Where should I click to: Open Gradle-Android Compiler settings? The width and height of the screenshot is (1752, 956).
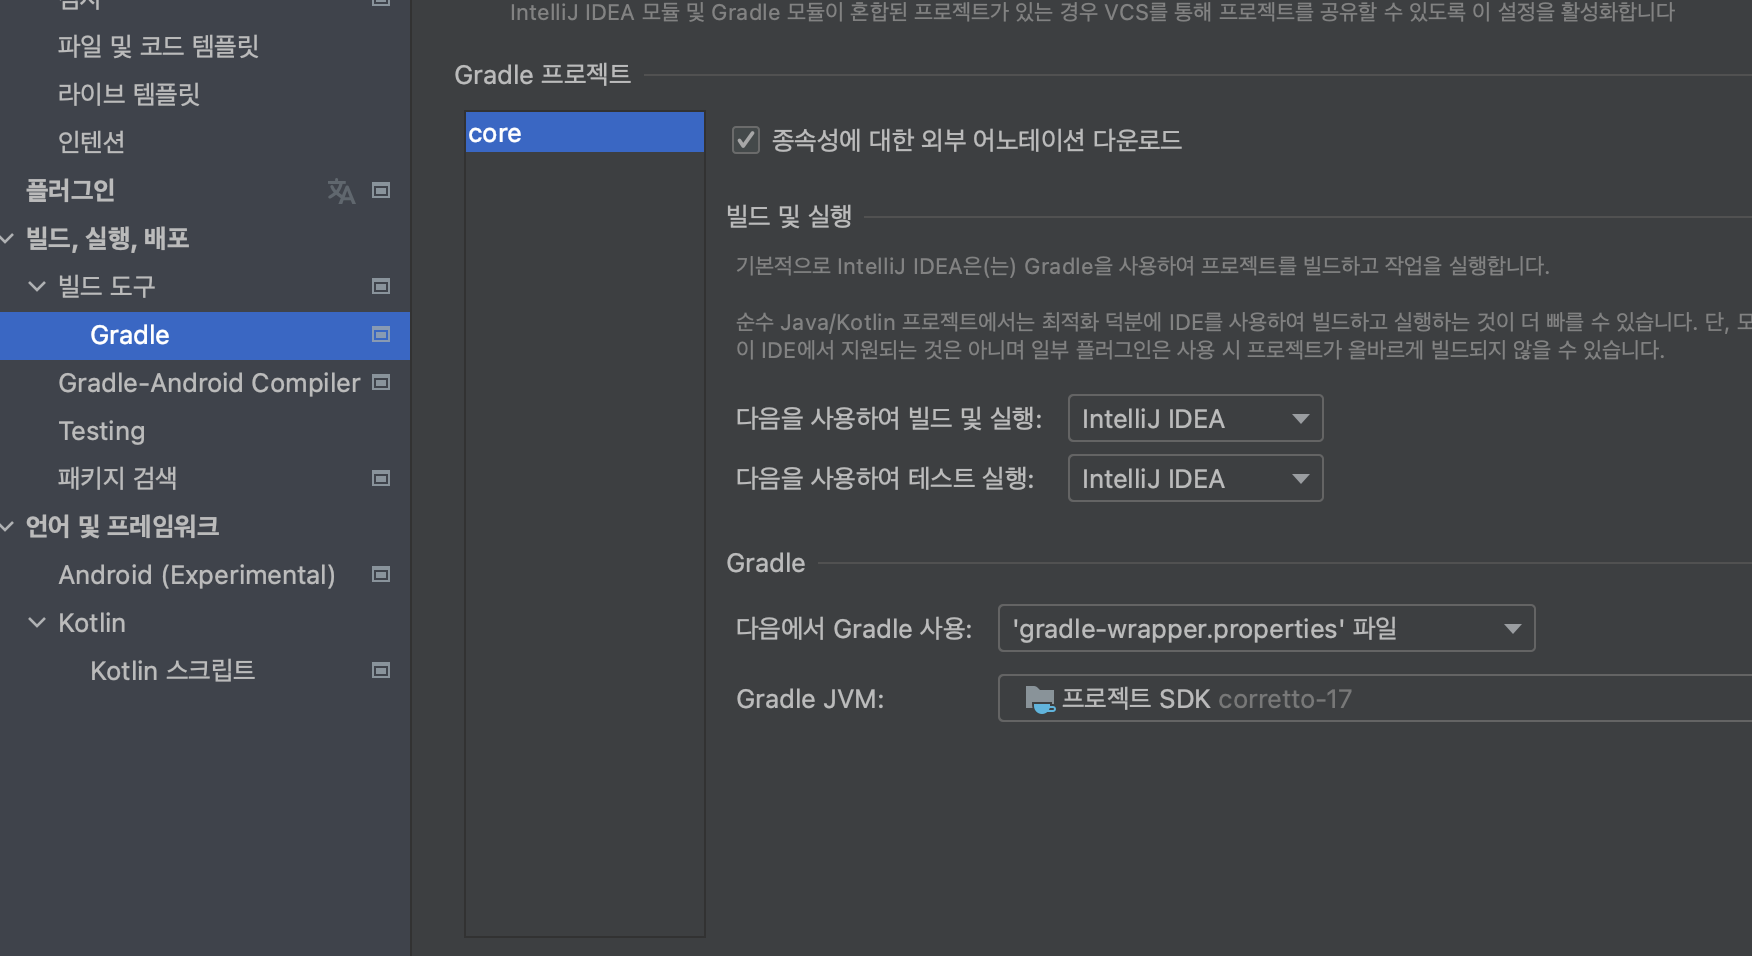coord(209,383)
